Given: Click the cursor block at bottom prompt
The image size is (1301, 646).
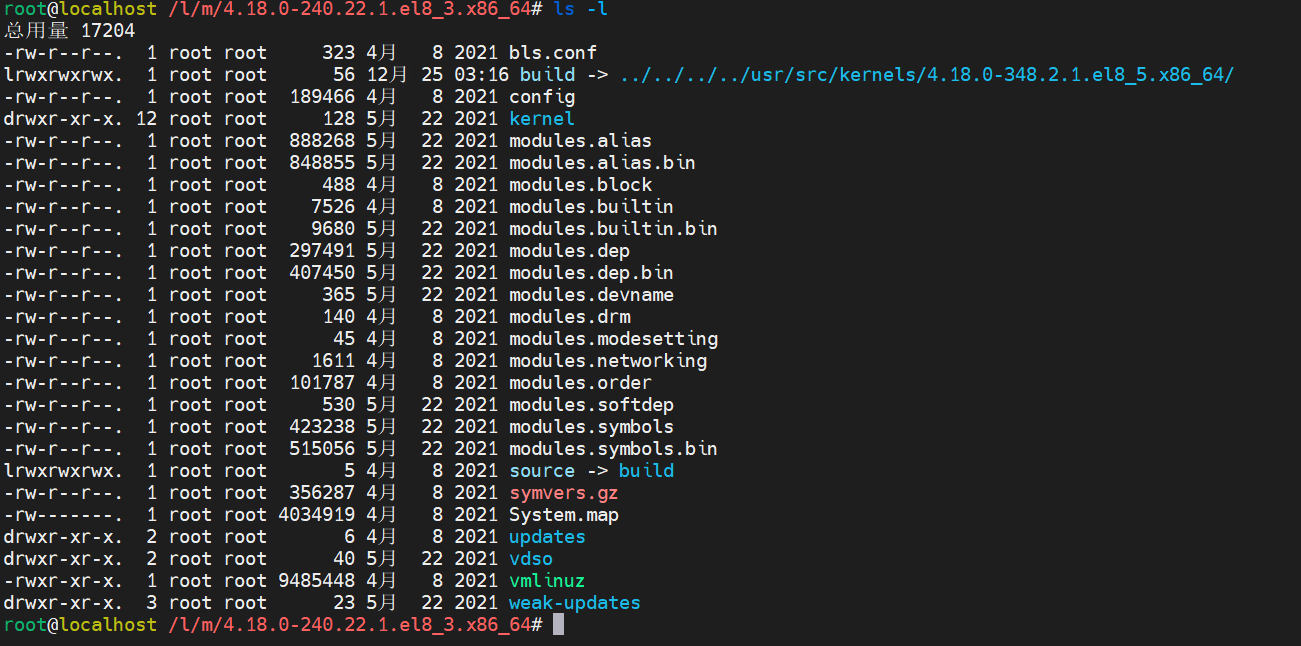Looking at the screenshot, I should 558,625.
